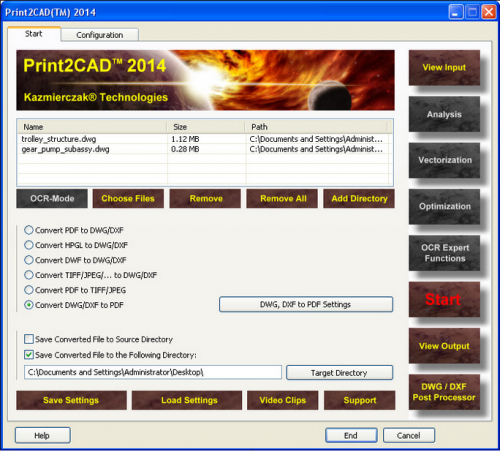The height and width of the screenshot is (452, 500).
Task: Close the Print2CAD window
Action: click(x=489, y=12)
